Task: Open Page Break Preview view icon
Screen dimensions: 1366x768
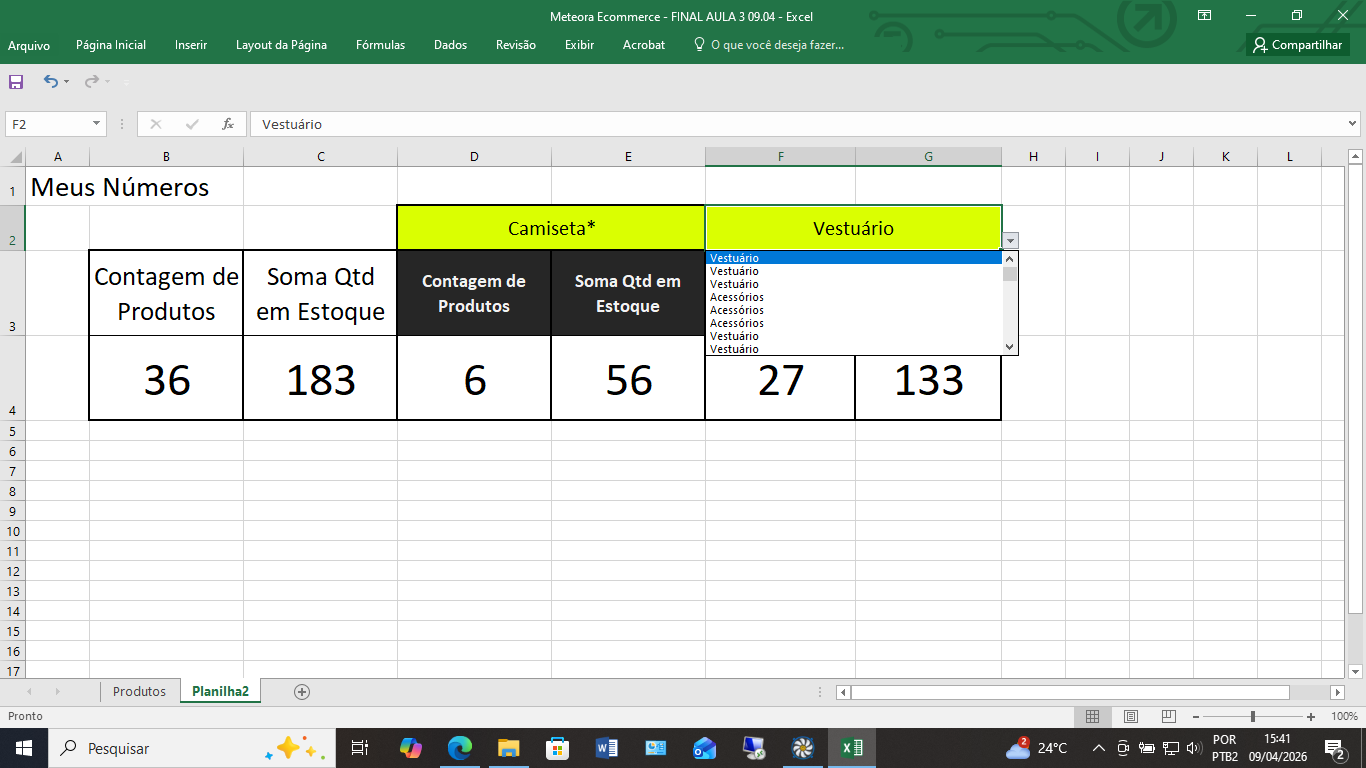Action: 1168,716
